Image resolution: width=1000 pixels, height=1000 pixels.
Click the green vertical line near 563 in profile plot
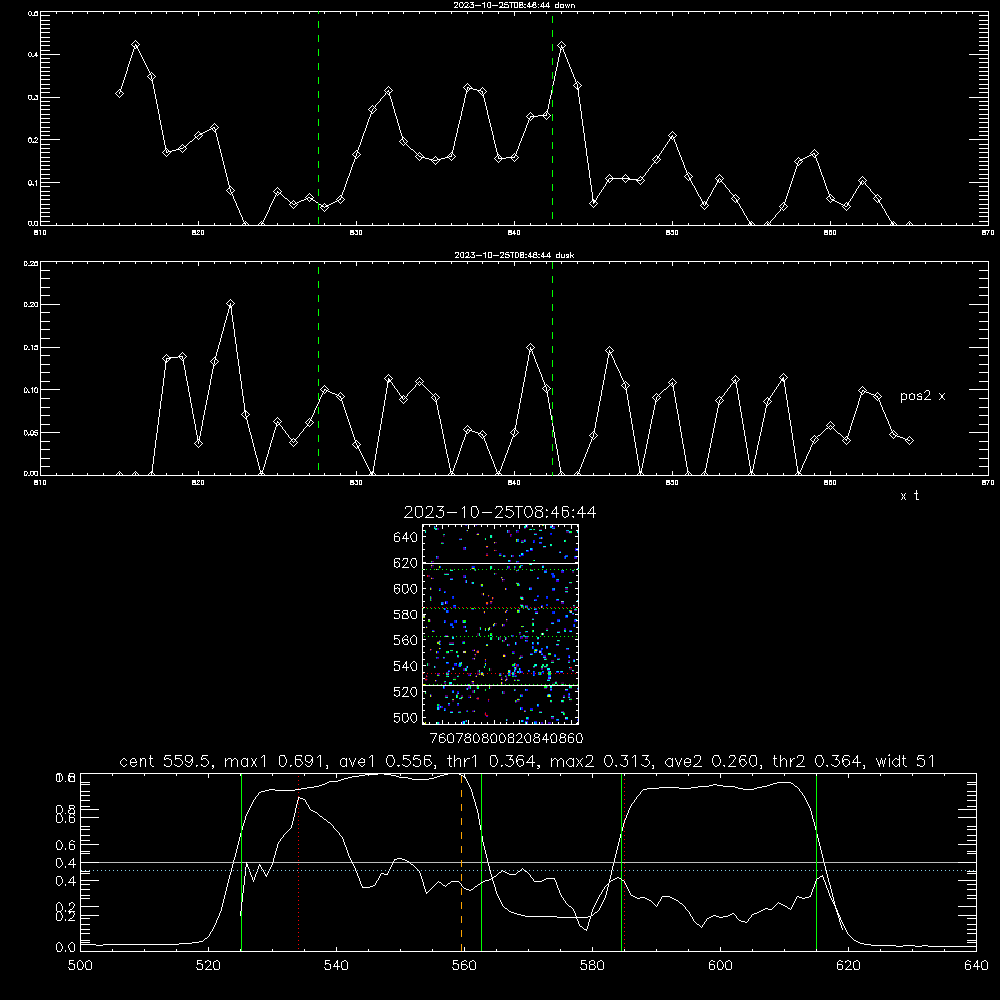point(482,862)
